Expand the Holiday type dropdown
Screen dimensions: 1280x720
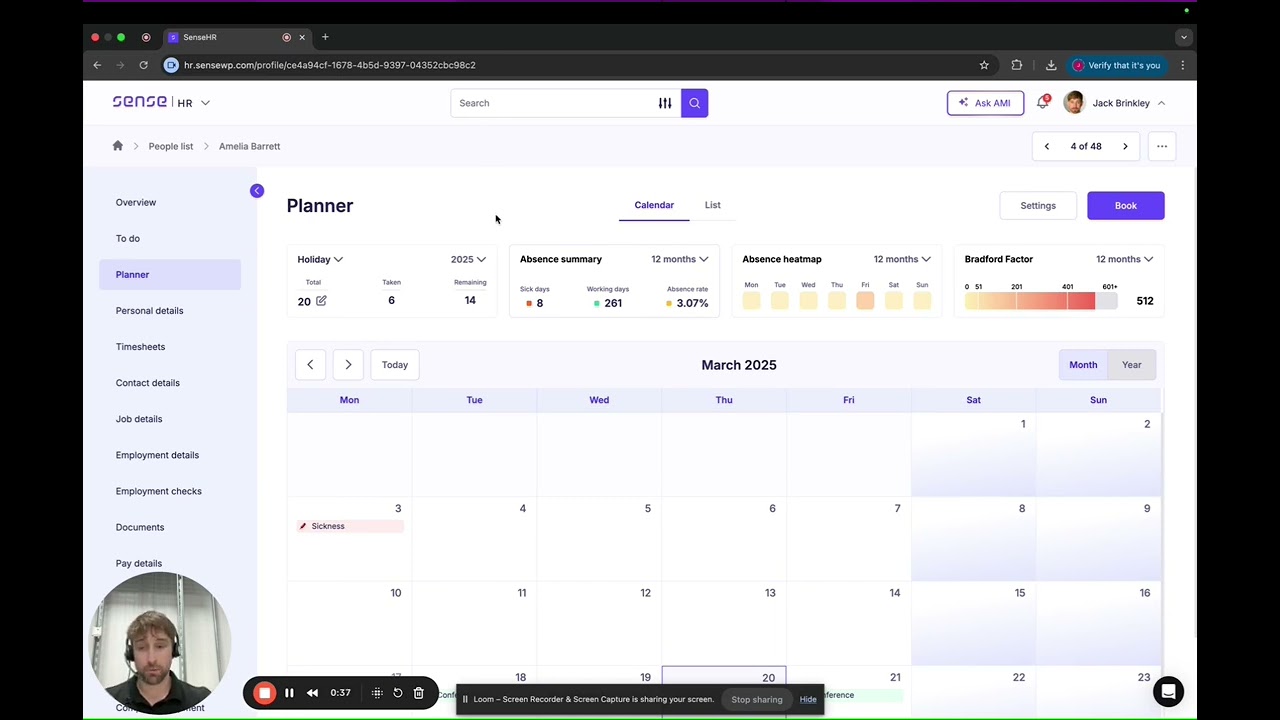pyautogui.click(x=320, y=259)
